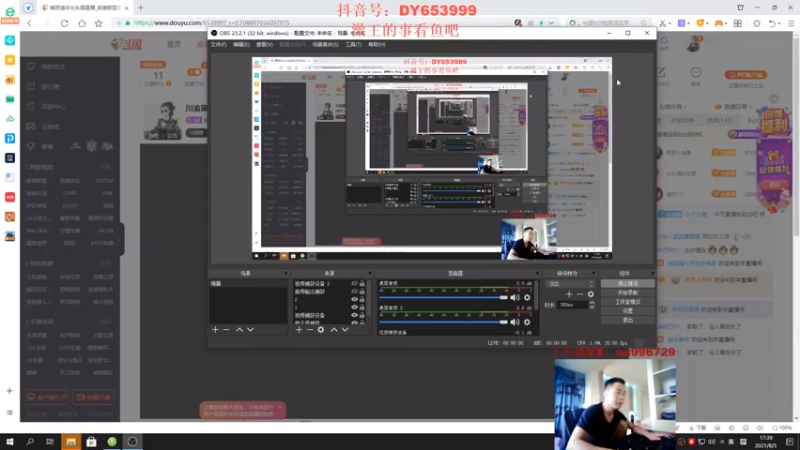Undock Controls panel using header icon
This screenshot has height=450, width=800.
[x=652, y=273]
